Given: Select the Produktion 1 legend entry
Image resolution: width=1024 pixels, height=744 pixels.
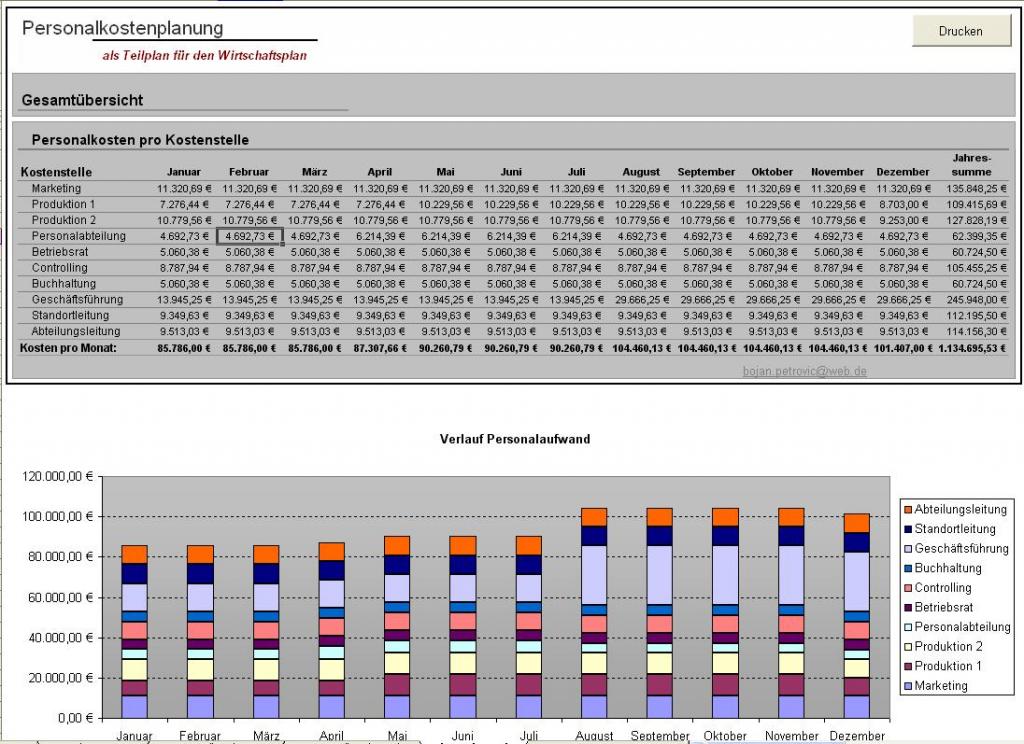Looking at the screenshot, I should [x=947, y=666].
